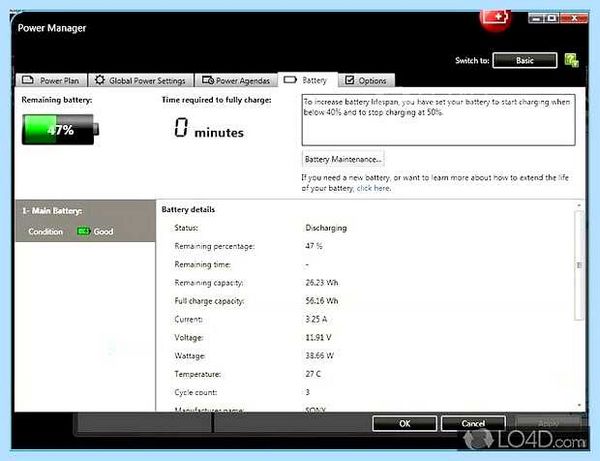Click the Options tab checkbox icon
This screenshot has height=461, width=600.
pos(349,80)
